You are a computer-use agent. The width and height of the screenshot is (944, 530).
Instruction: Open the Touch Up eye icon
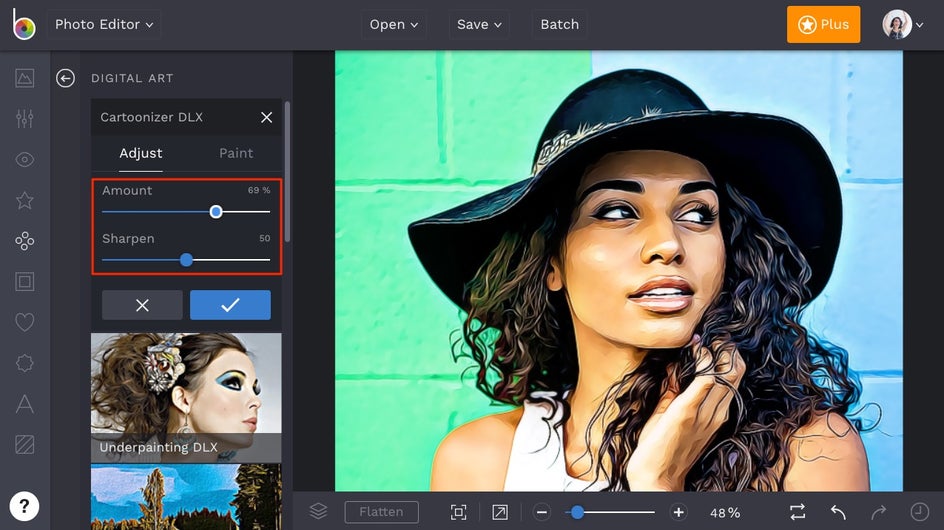[25, 160]
